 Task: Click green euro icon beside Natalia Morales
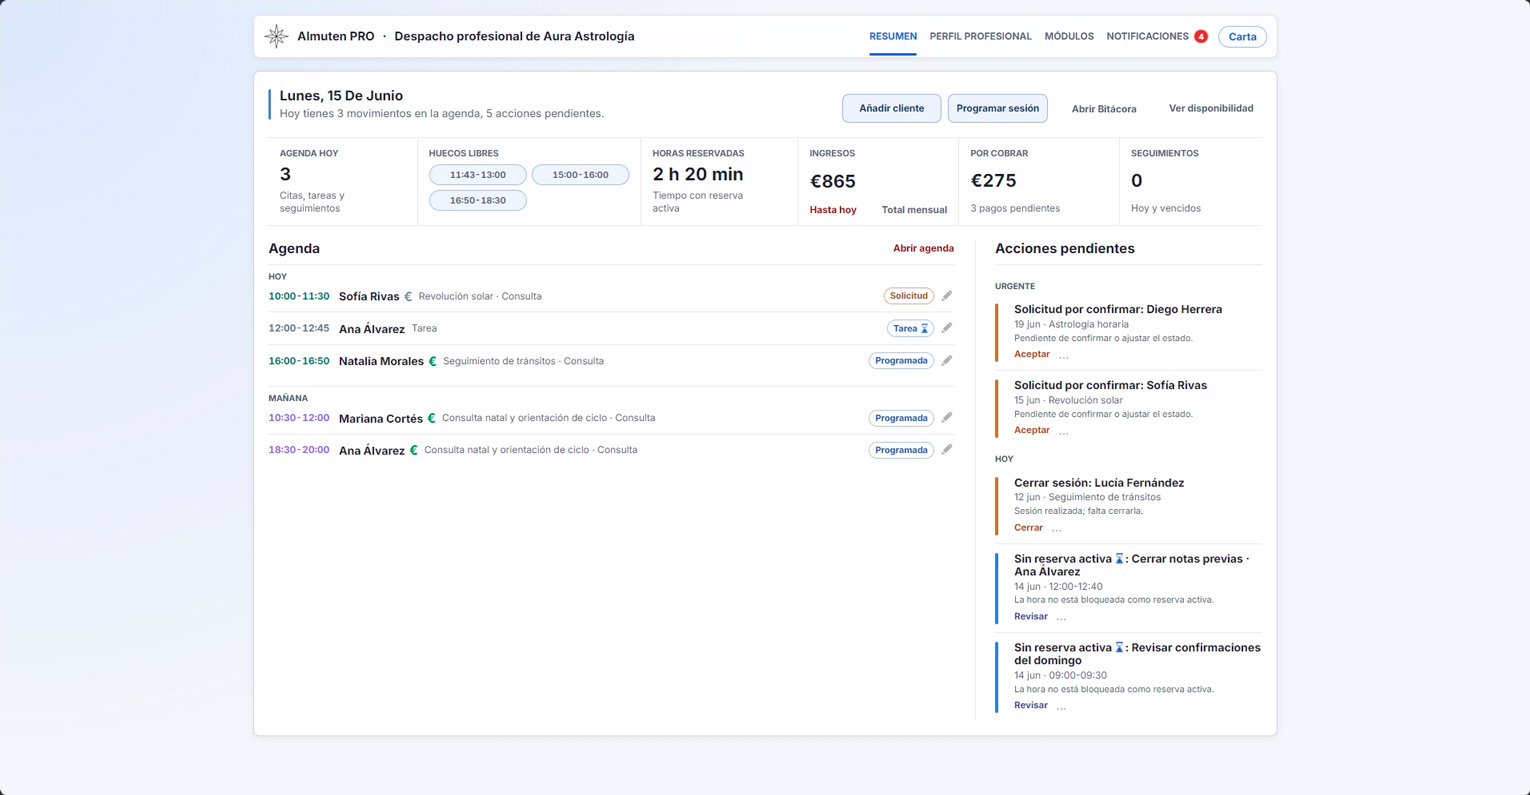point(433,361)
